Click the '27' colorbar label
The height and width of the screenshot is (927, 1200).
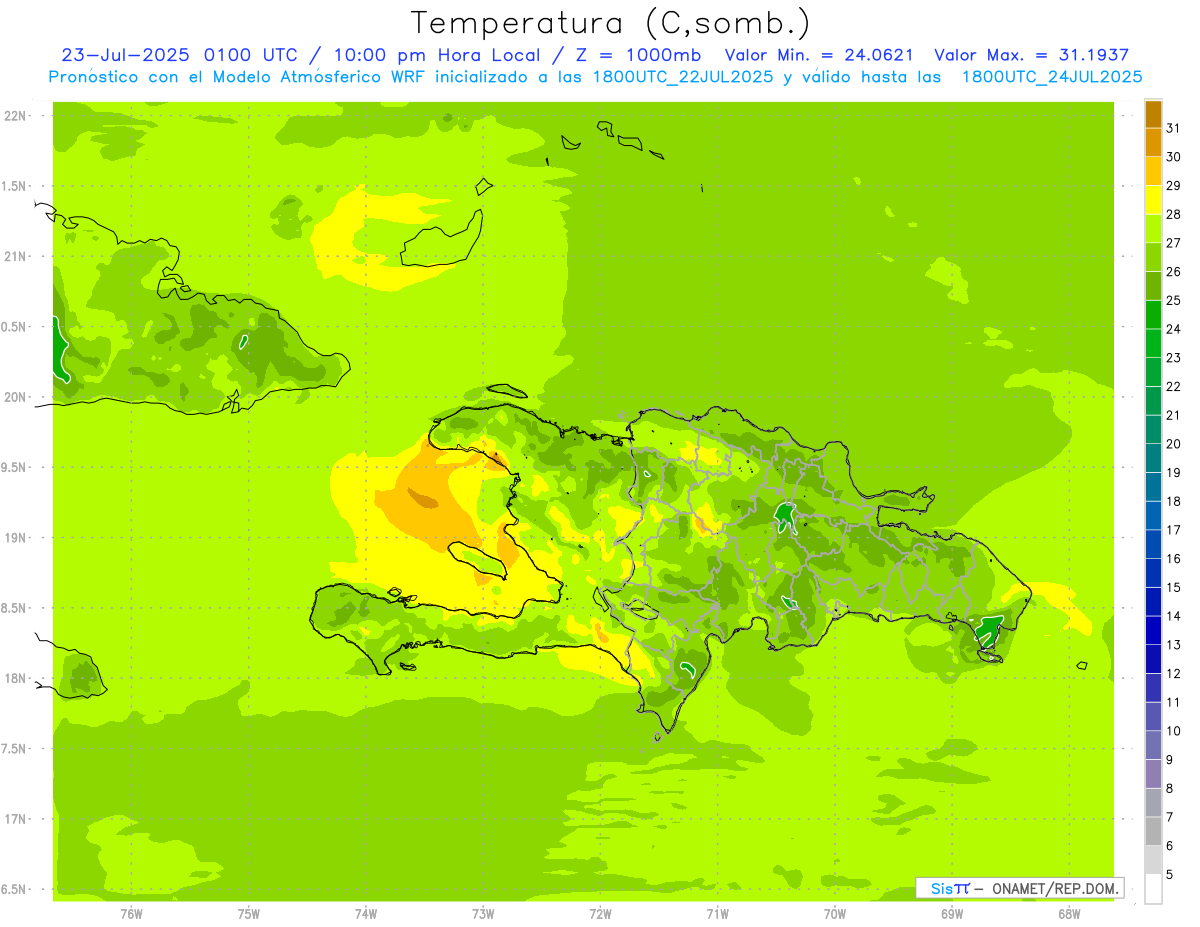pos(1174,243)
